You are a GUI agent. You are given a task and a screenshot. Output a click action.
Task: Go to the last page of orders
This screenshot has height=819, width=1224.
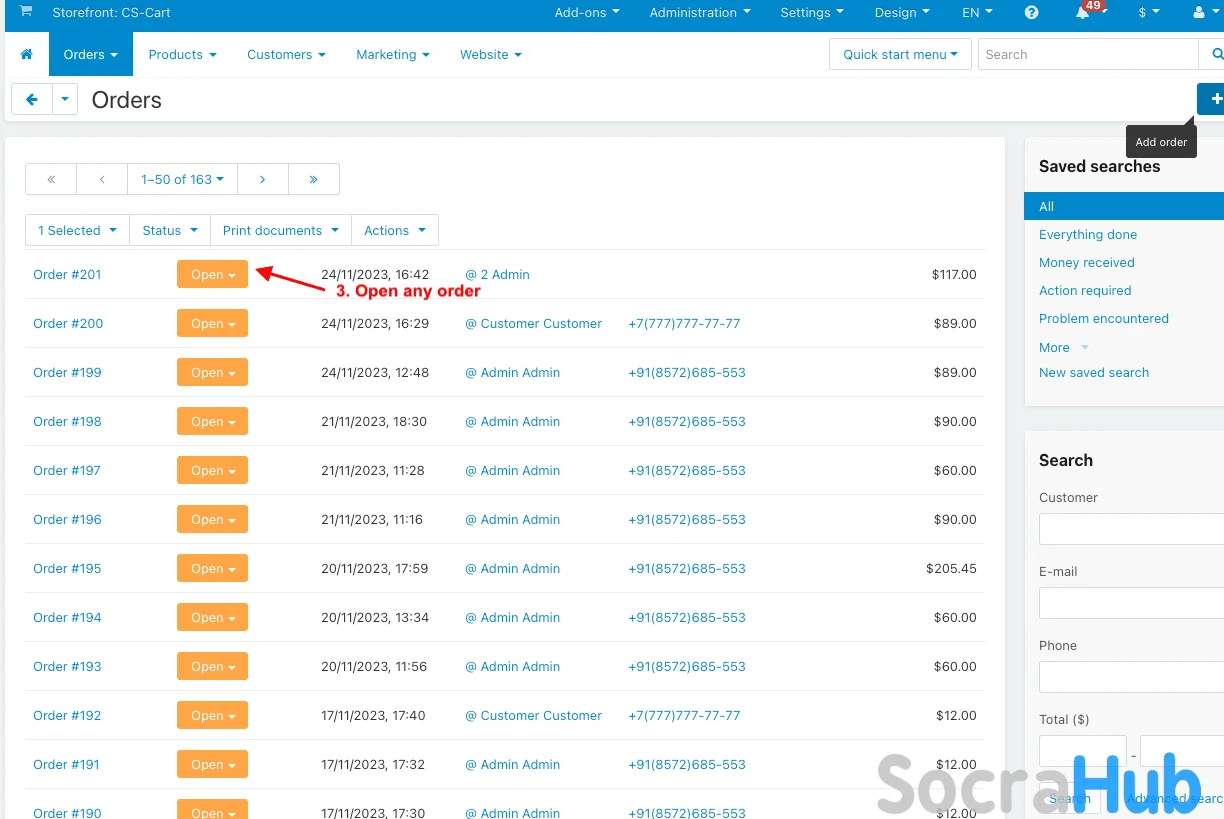[x=313, y=179]
